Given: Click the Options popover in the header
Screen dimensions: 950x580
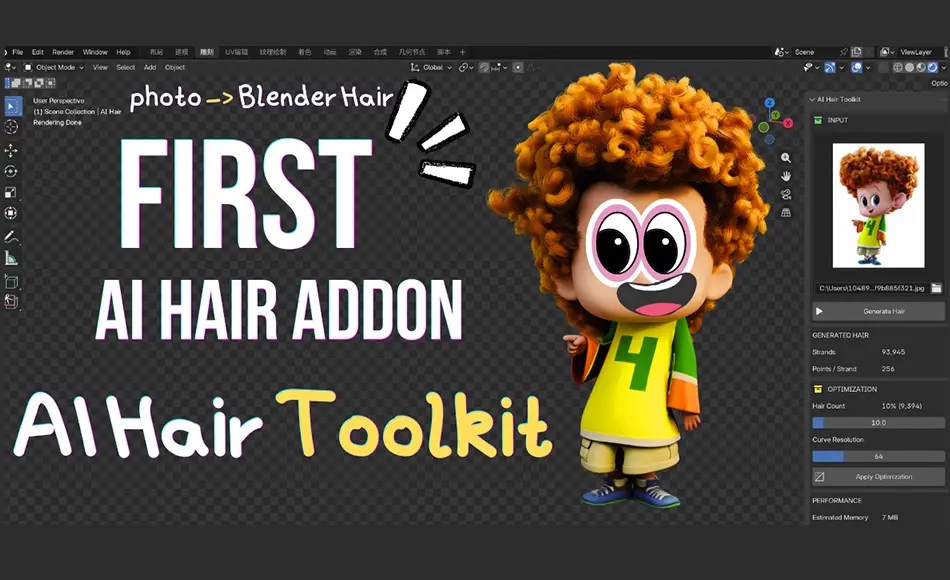Looking at the screenshot, I should pyautogui.click(x=940, y=84).
